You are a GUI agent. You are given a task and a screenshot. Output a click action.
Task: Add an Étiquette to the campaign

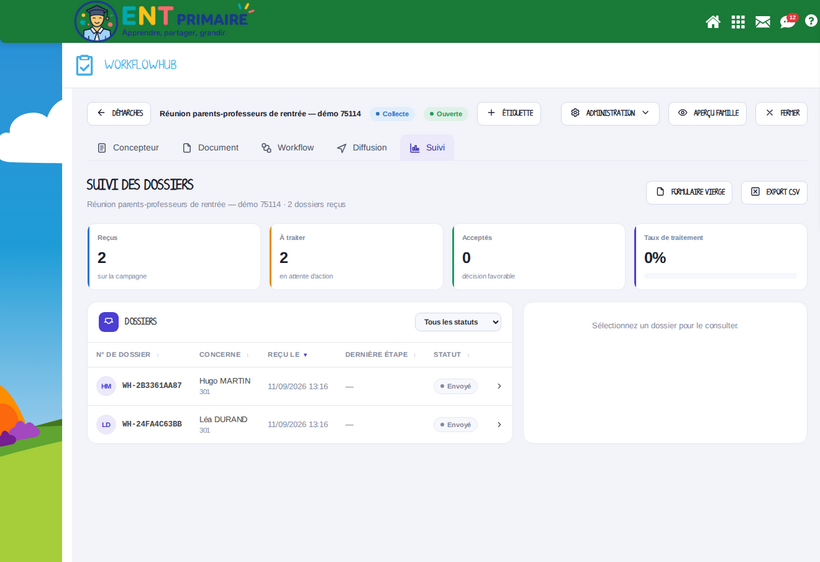click(x=509, y=113)
